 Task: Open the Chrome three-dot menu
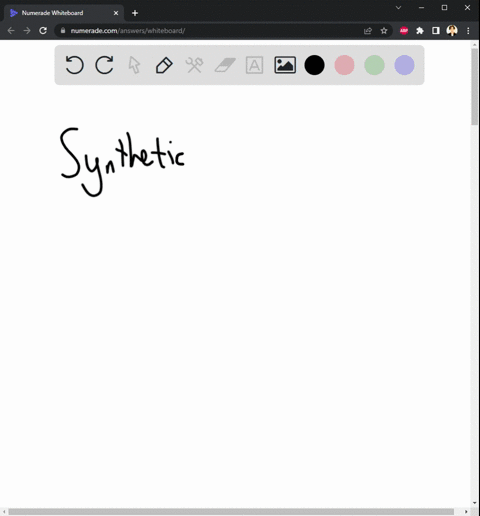coord(468,31)
